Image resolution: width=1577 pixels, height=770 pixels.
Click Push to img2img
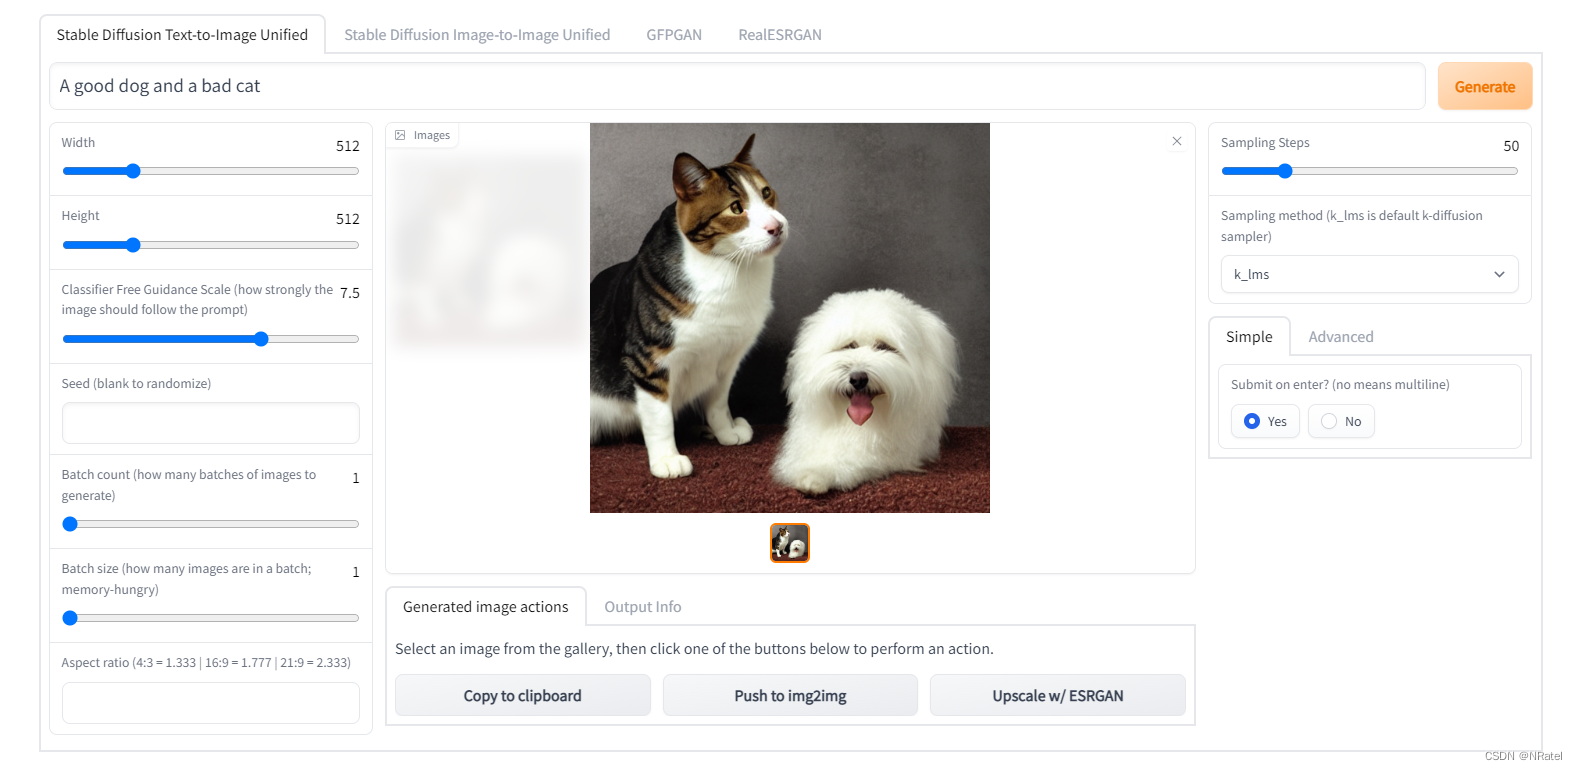coord(790,695)
